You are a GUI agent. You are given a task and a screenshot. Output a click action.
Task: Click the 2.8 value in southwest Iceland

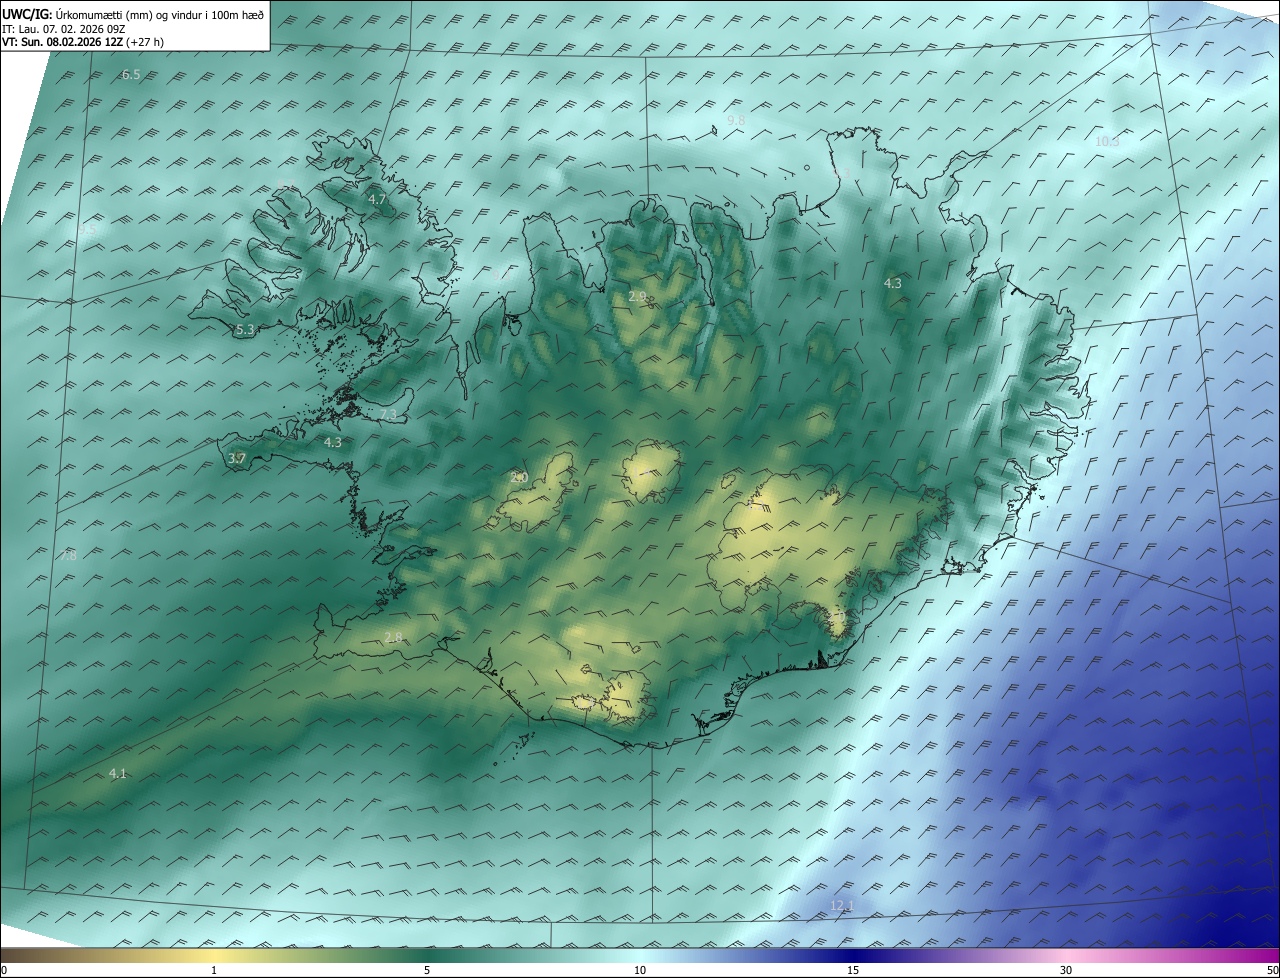click(x=393, y=637)
